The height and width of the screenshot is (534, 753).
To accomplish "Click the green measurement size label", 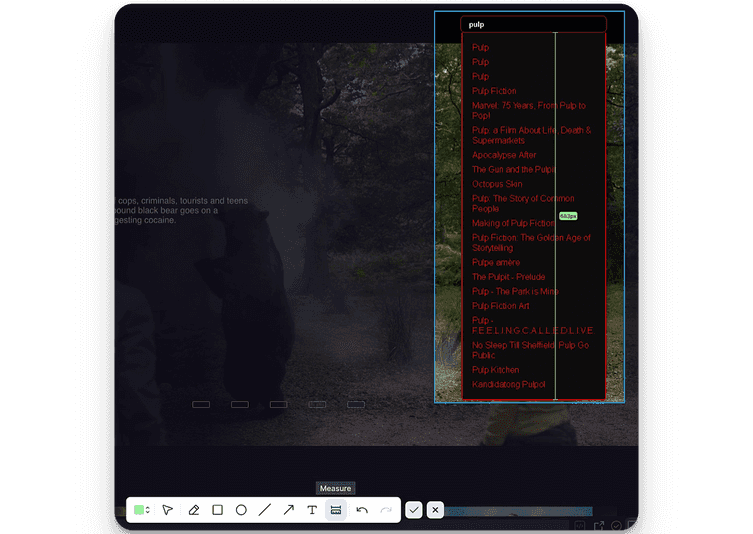I will click(568, 216).
